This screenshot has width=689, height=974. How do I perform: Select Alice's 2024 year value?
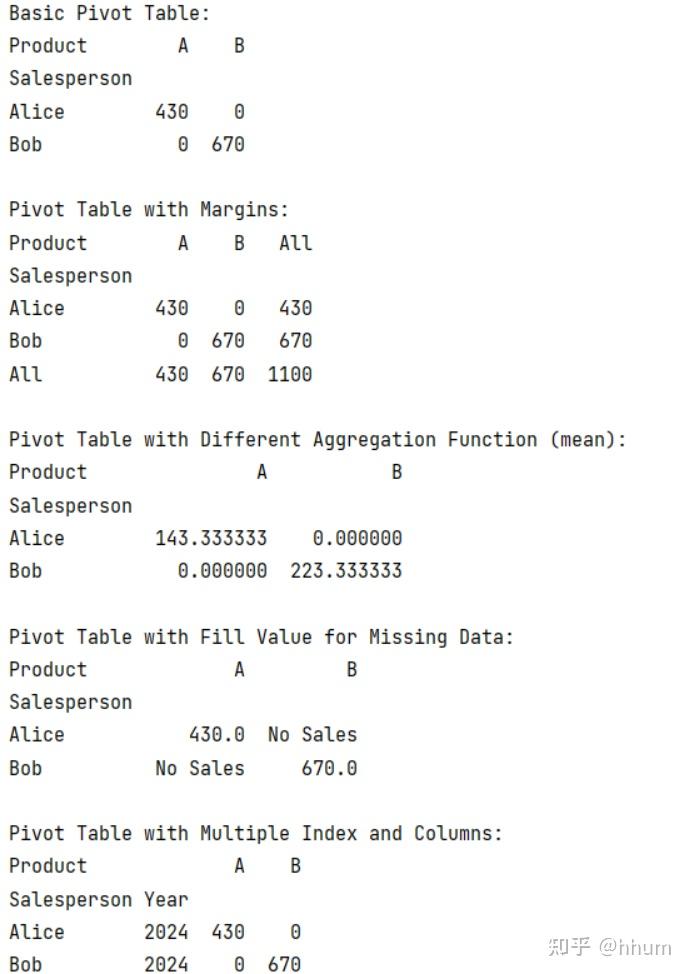[166, 932]
